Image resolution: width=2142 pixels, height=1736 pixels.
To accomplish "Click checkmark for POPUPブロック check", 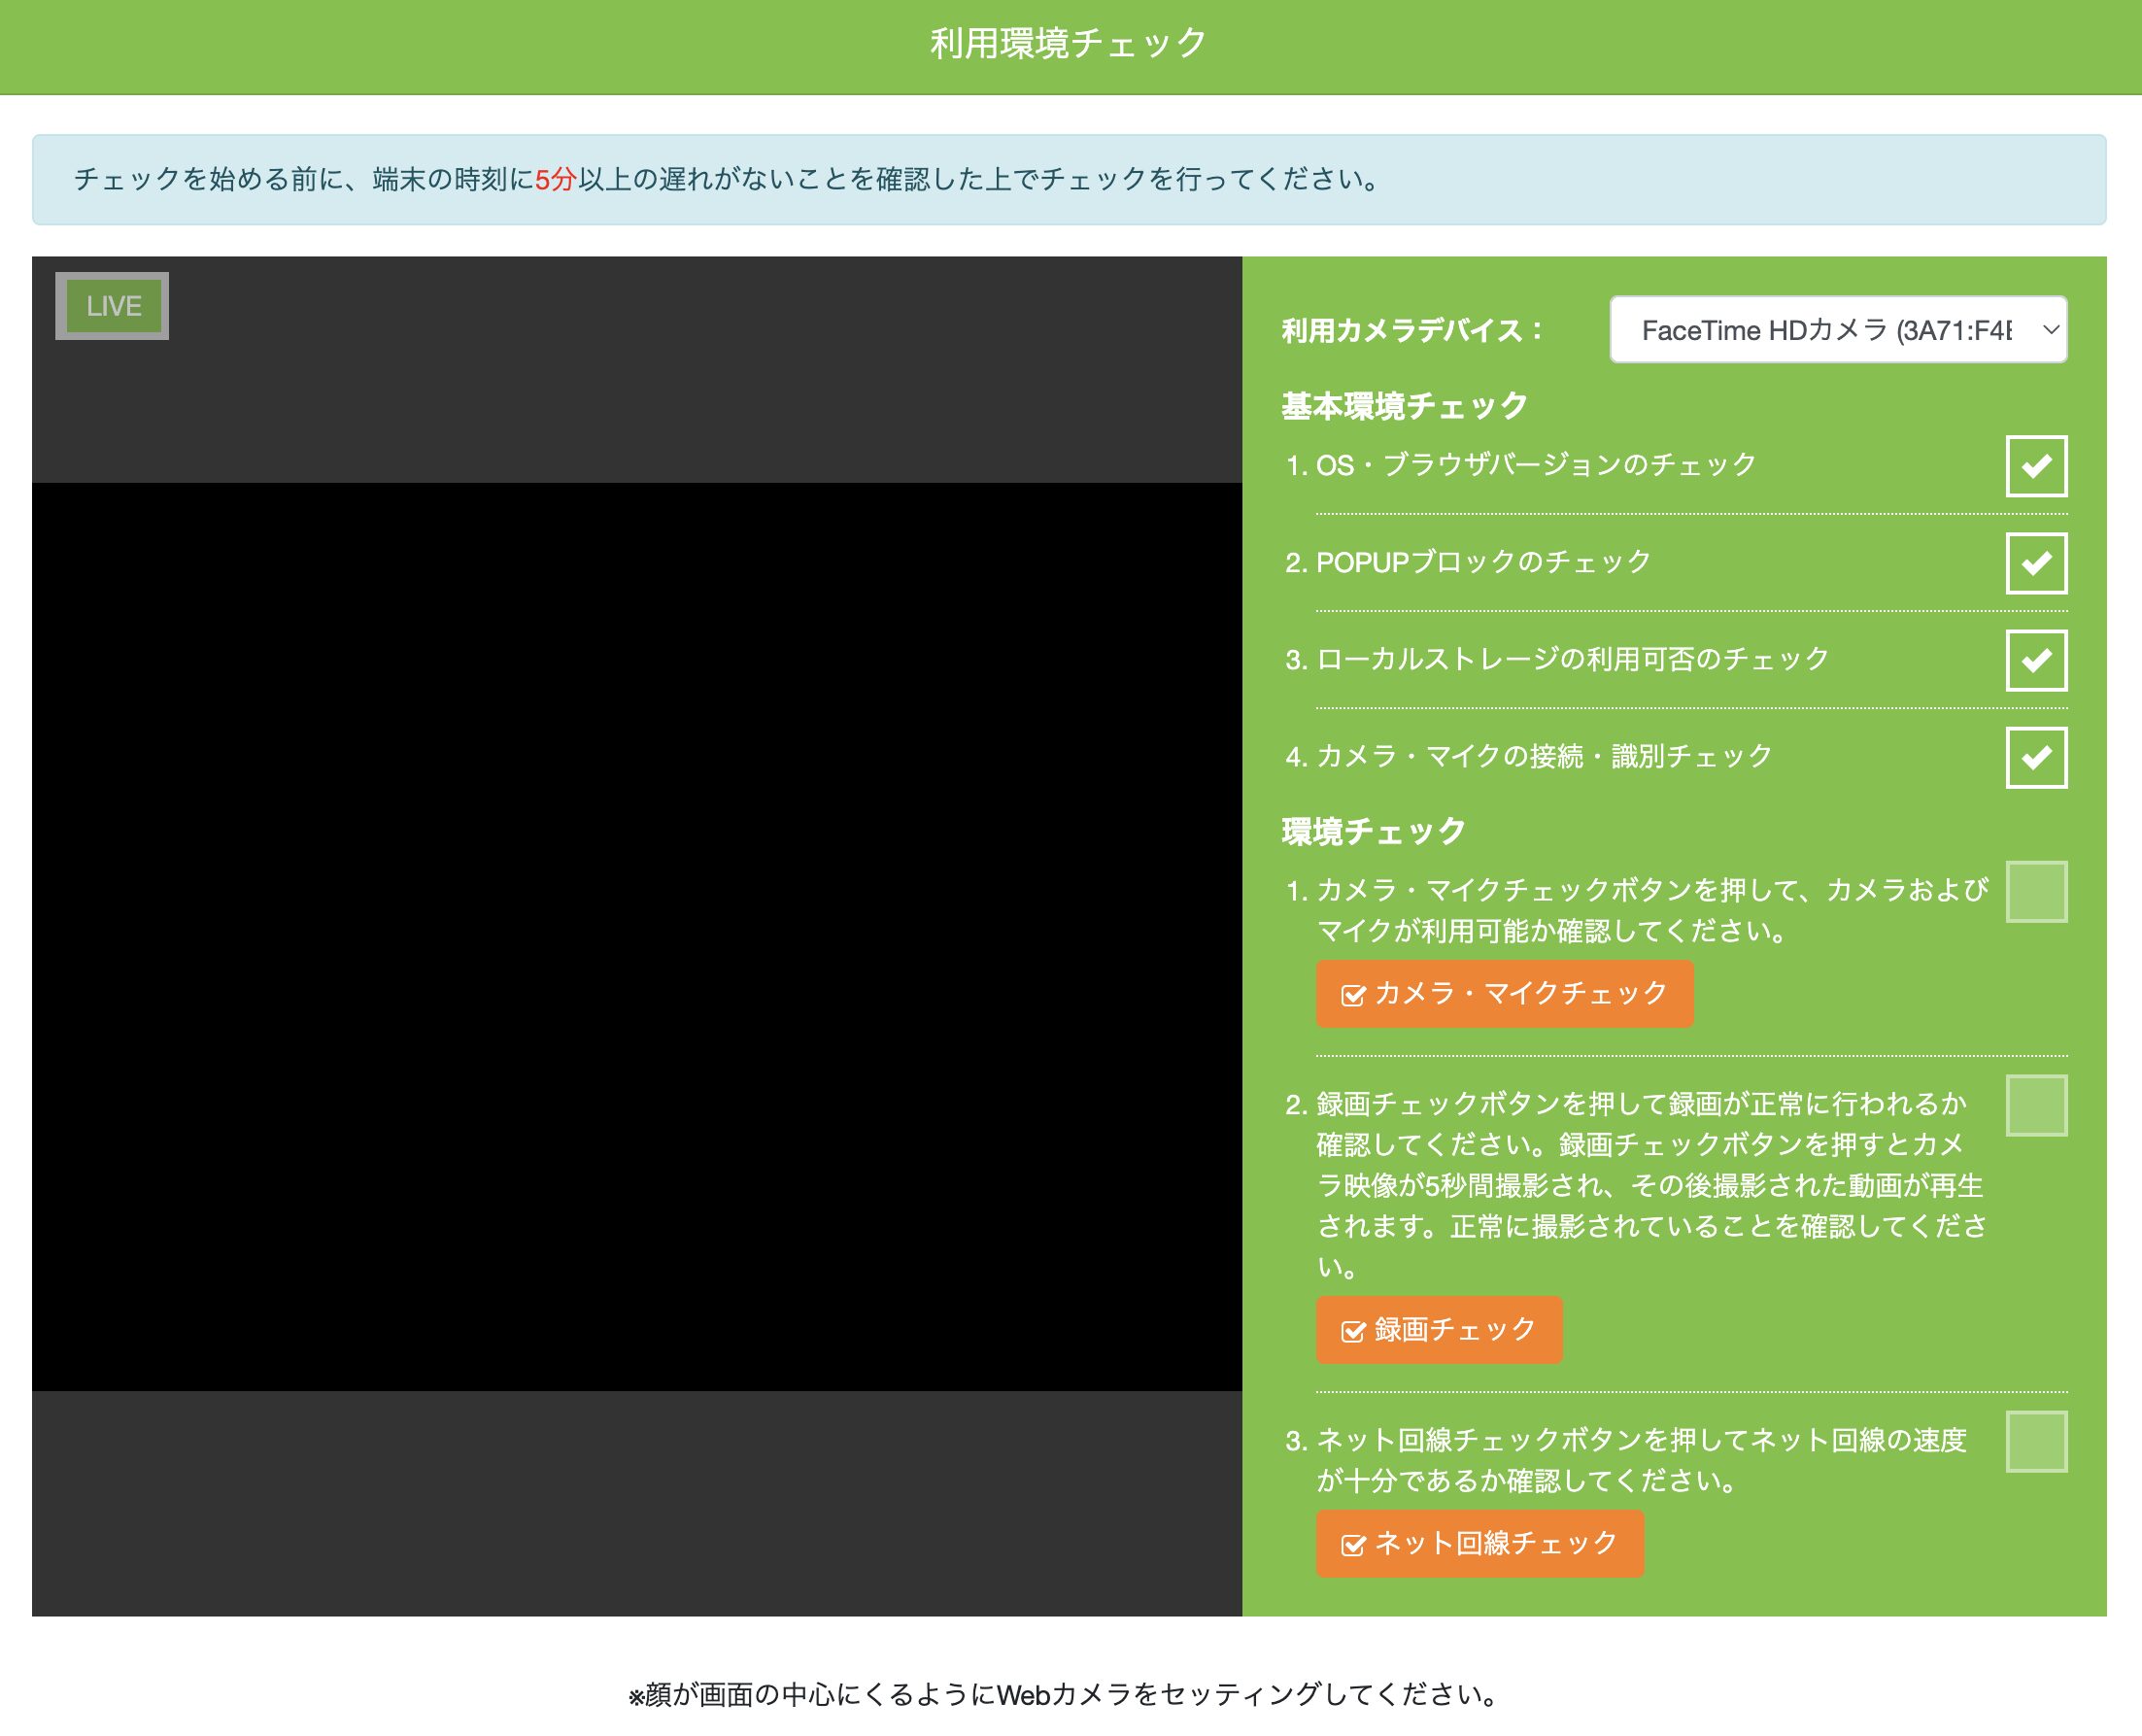I will [2036, 563].
